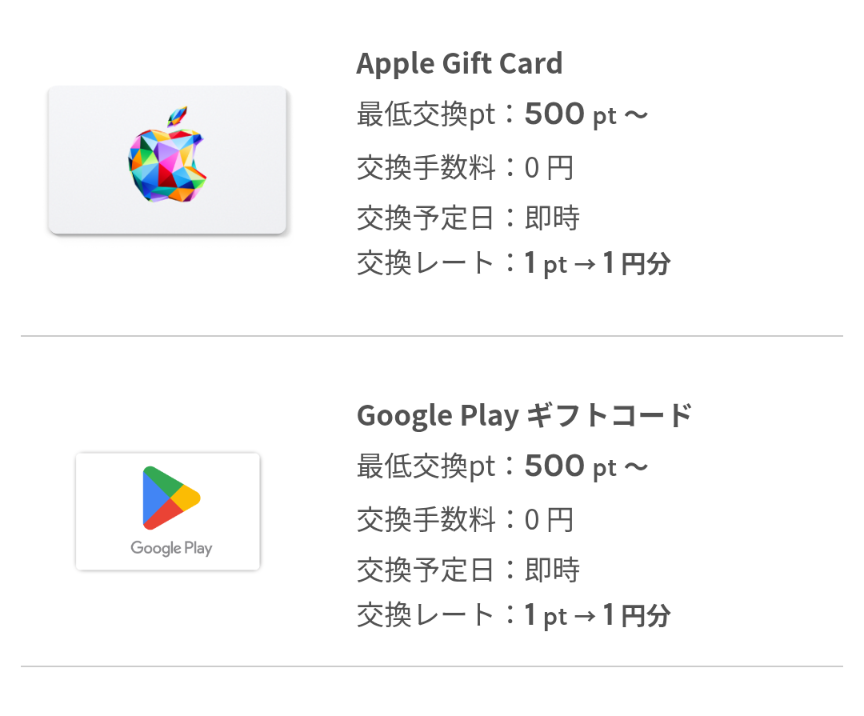The width and height of the screenshot is (864, 716).
Task: Click Apple Gift Card's 交換レート label
Action: coord(426,264)
